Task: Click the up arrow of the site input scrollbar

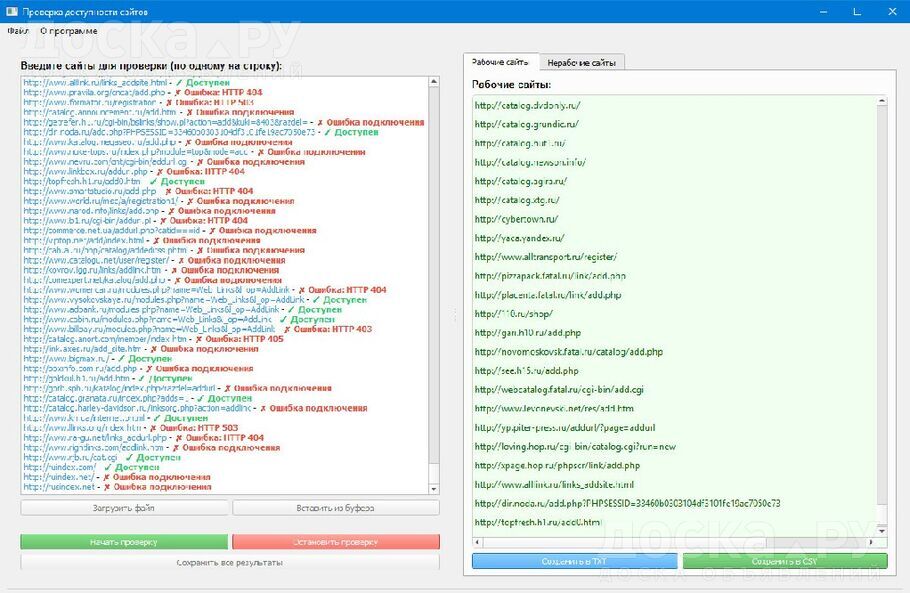Action: tap(433, 80)
